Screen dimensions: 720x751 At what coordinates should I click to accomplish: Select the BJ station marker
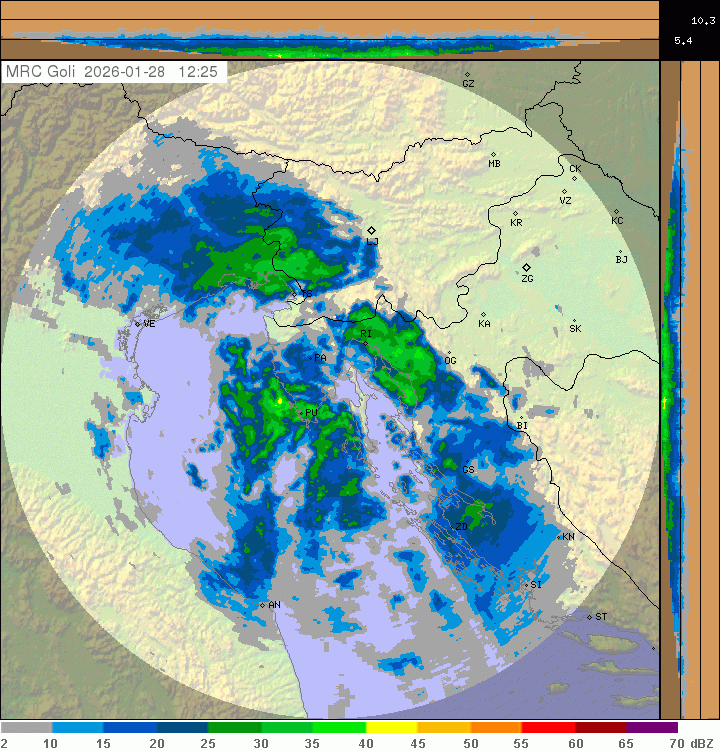point(620,252)
